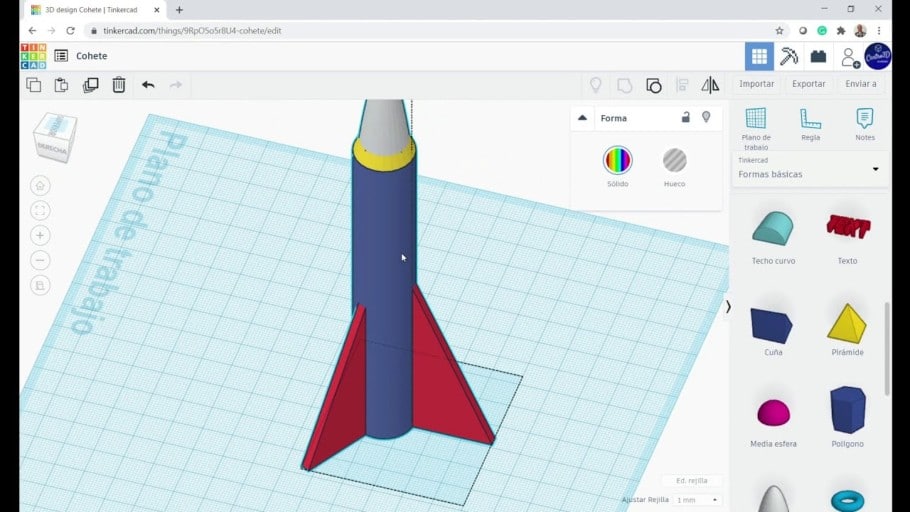Undo the last action
The width and height of the screenshot is (910, 512).
[x=148, y=85]
